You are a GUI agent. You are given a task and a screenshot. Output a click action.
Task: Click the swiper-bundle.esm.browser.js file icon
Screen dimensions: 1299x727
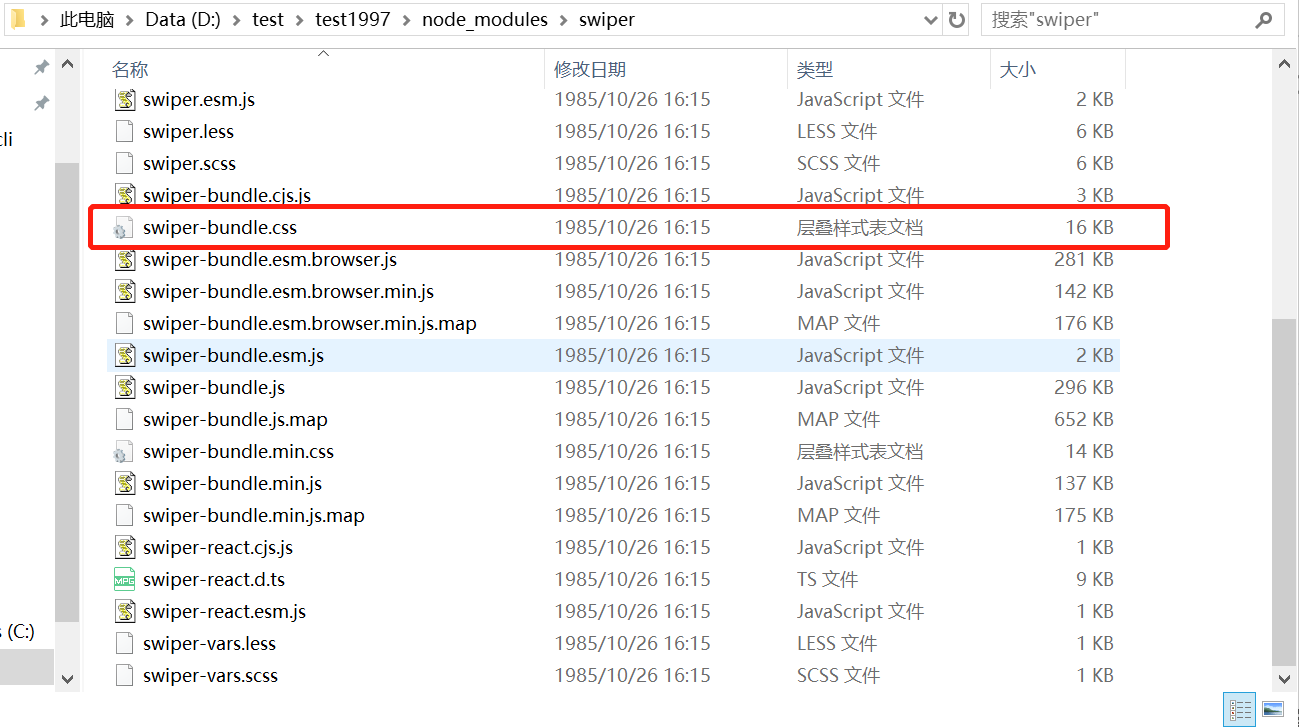124,260
